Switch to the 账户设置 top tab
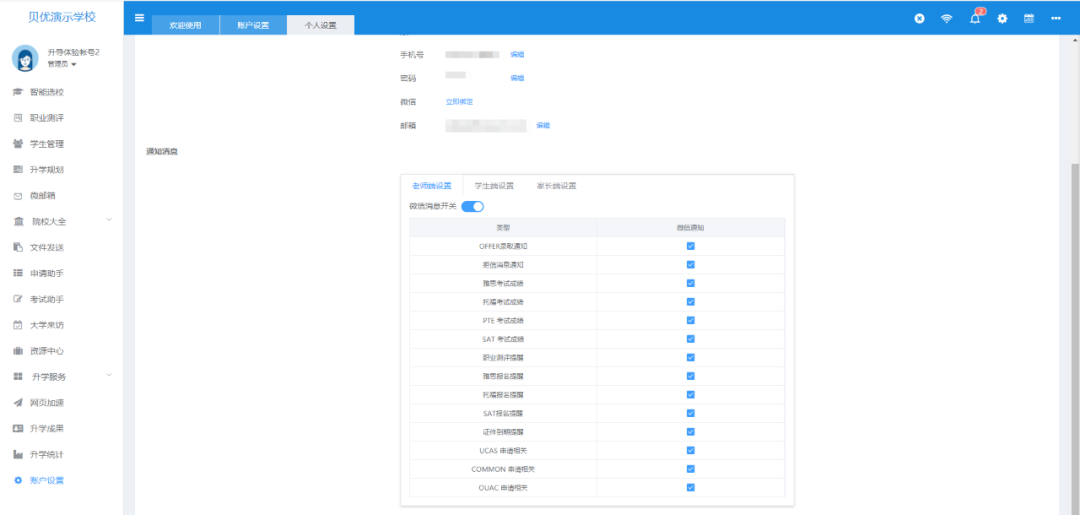This screenshot has width=1080, height=515. pos(252,26)
